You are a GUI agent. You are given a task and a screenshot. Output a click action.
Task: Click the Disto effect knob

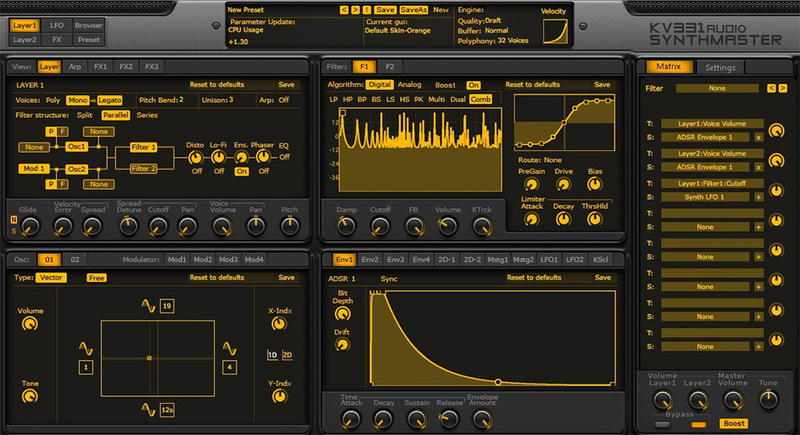coord(194,155)
